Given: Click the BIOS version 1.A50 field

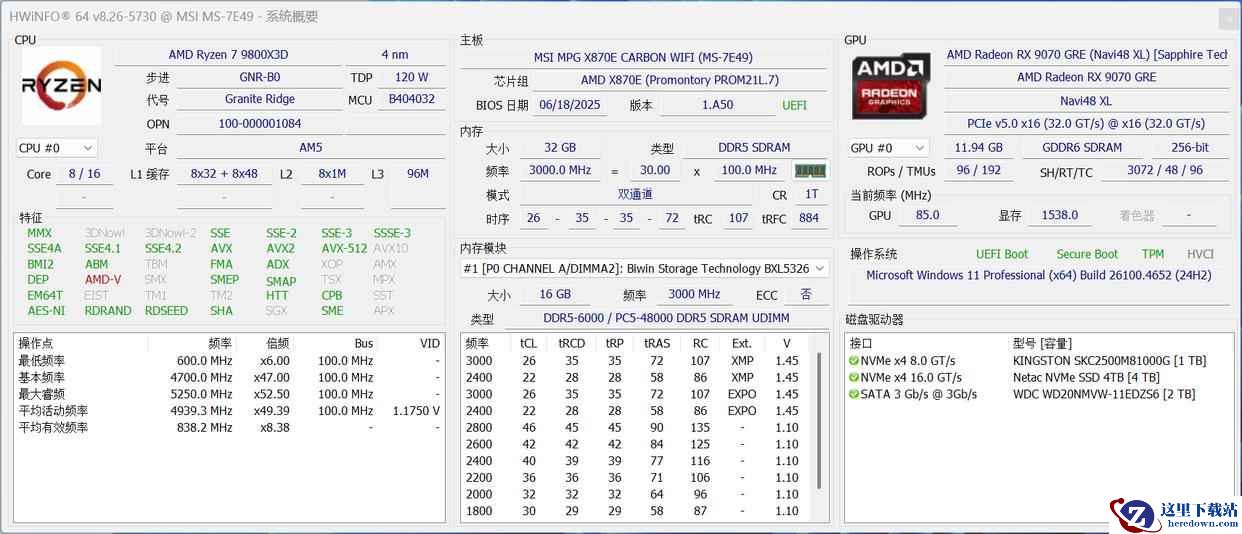Looking at the screenshot, I should click(x=717, y=105).
